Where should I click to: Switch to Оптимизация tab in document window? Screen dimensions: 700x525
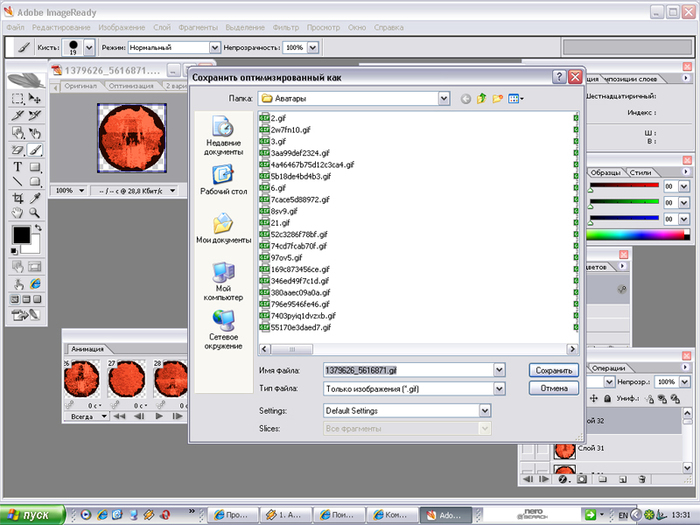pyautogui.click(x=131, y=86)
